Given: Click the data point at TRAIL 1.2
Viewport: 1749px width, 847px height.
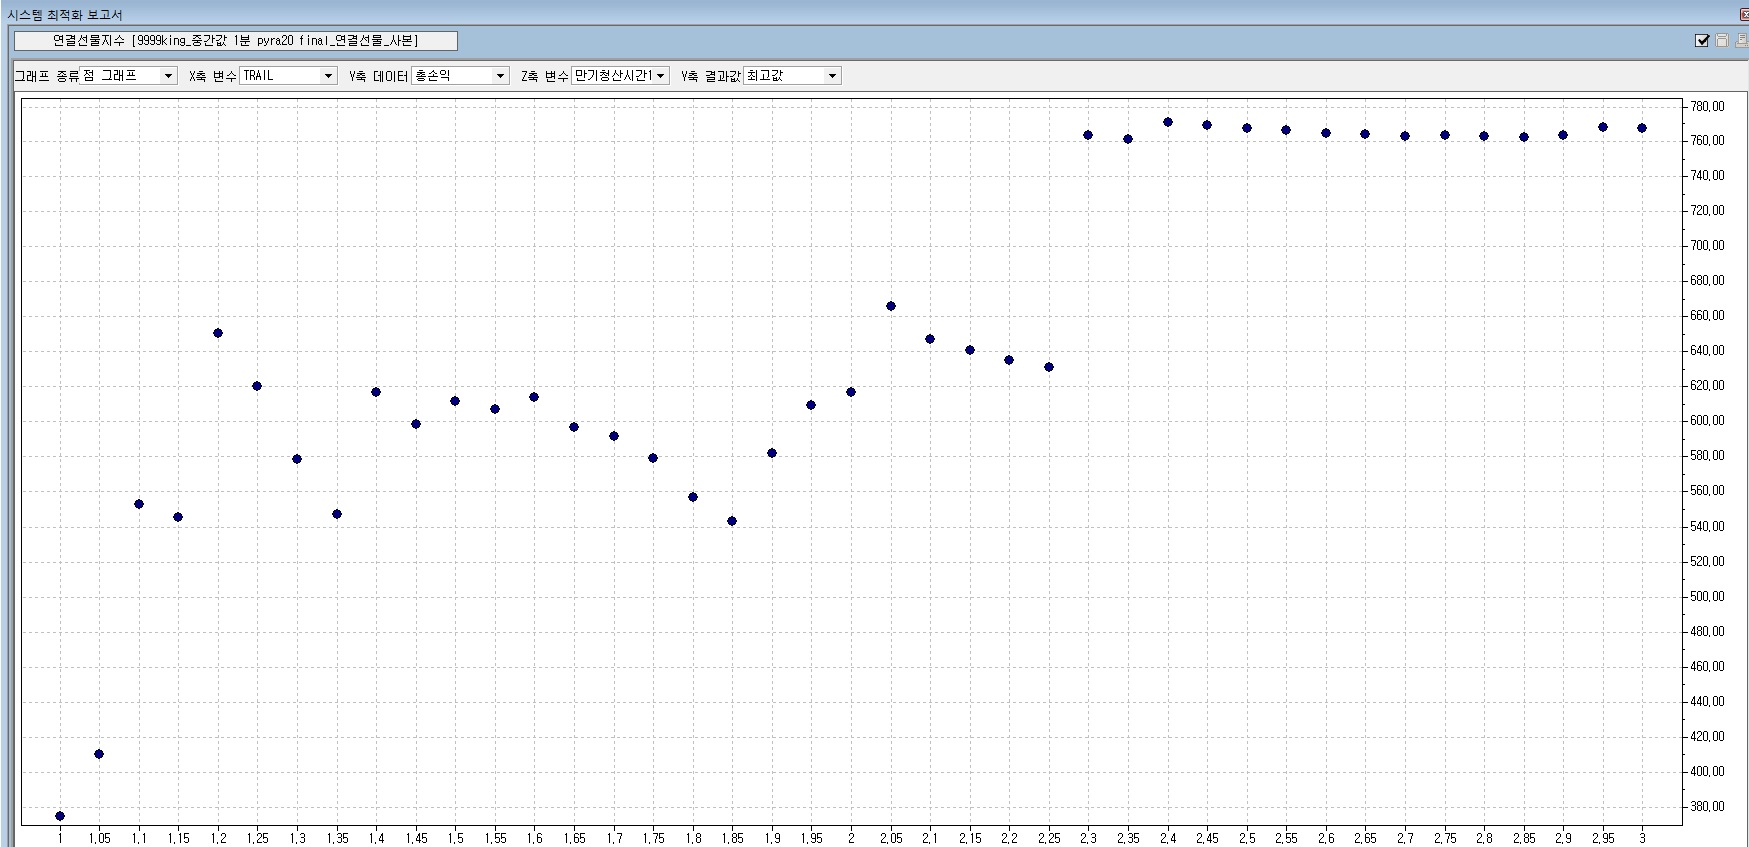Looking at the screenshot, I should click(x=218, y=333).
